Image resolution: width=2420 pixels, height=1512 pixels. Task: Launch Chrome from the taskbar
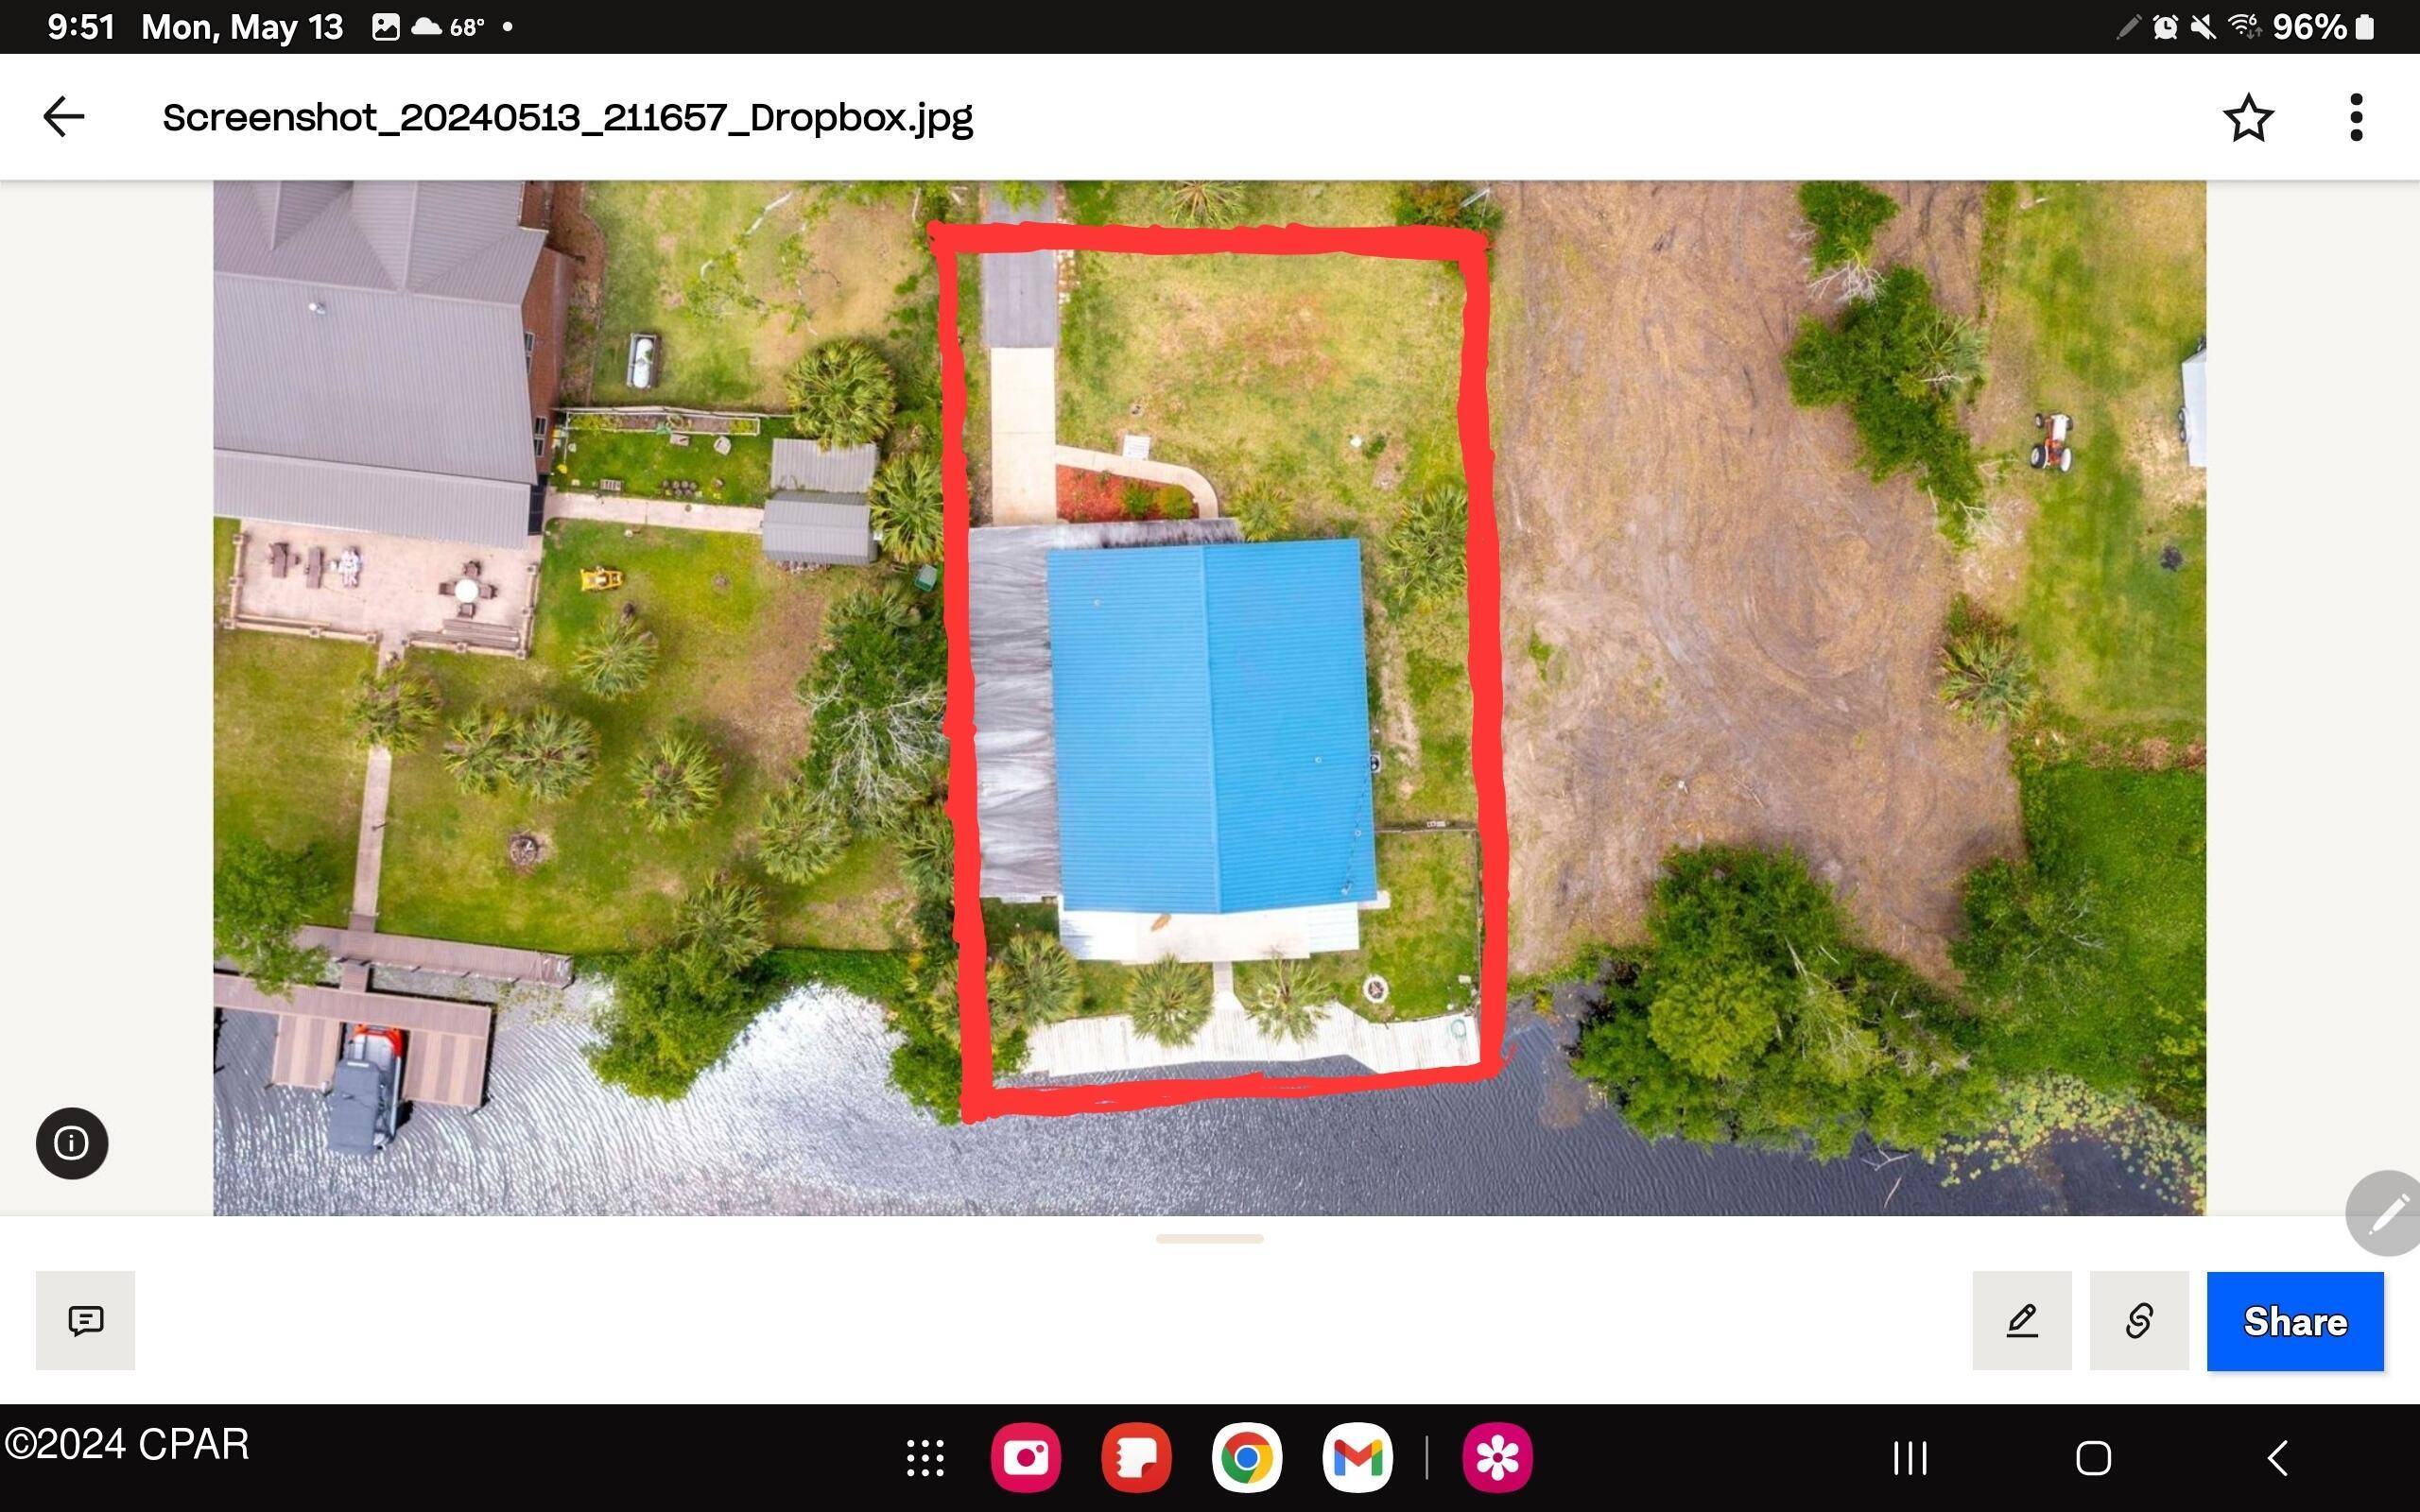pos(1250,1458)
